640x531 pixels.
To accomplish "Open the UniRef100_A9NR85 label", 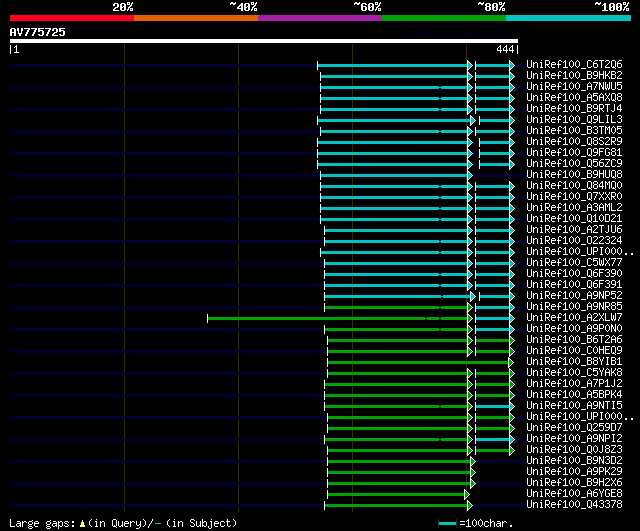I will click(x=574, y=307).
